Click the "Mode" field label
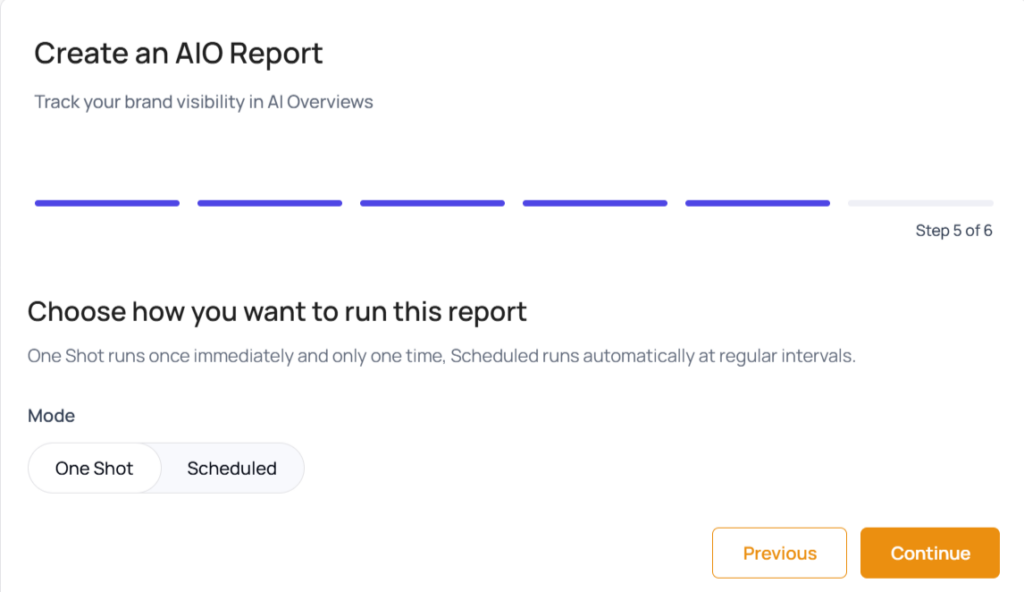1024x592 pixels. [x=51, y=415]
